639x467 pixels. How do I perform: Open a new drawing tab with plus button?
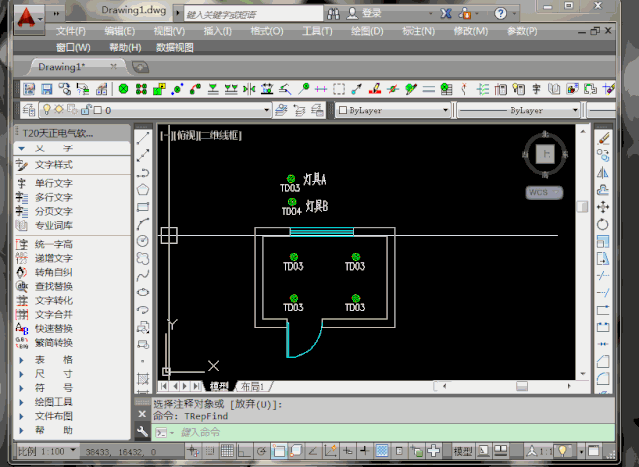pos(140,67)
